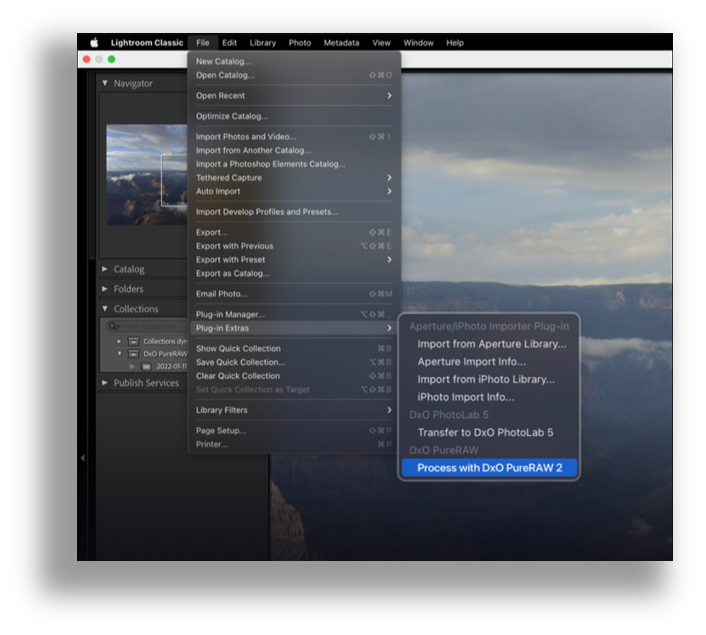Open the Lightroom Classic app menu
Image resolution: width=706 pixels, height=635 pixels.
point(147,43)
